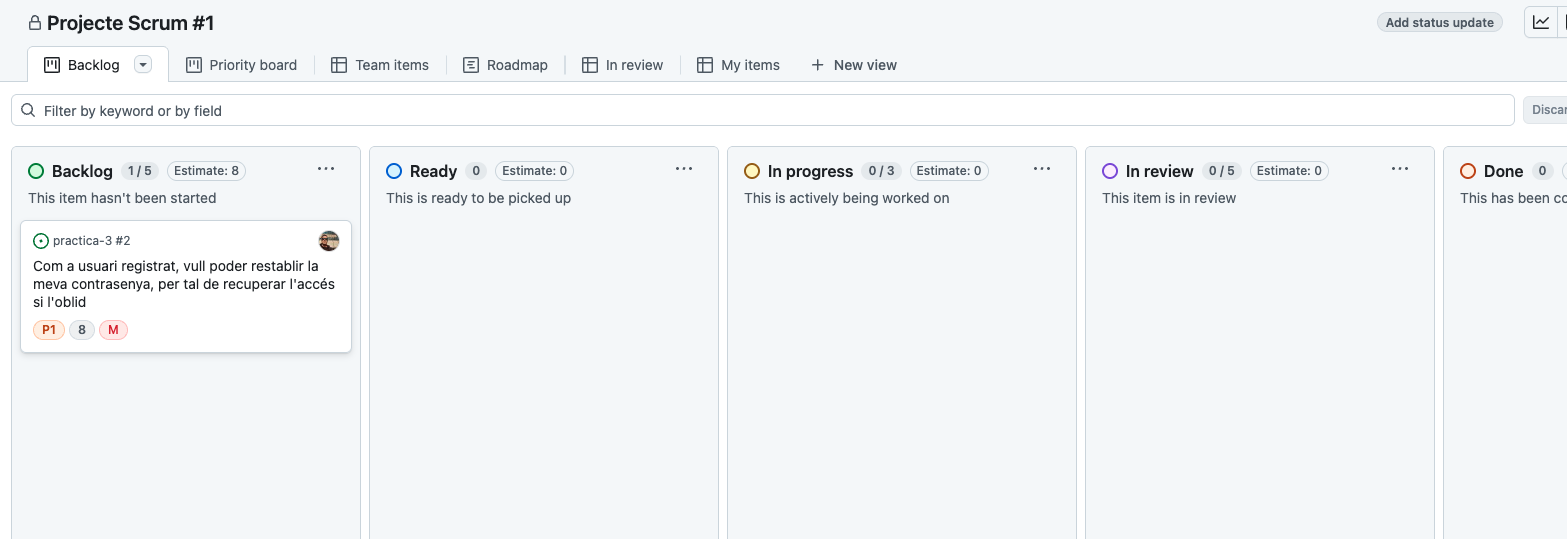Click the P1 priority label on card

(x=49, y=330)
